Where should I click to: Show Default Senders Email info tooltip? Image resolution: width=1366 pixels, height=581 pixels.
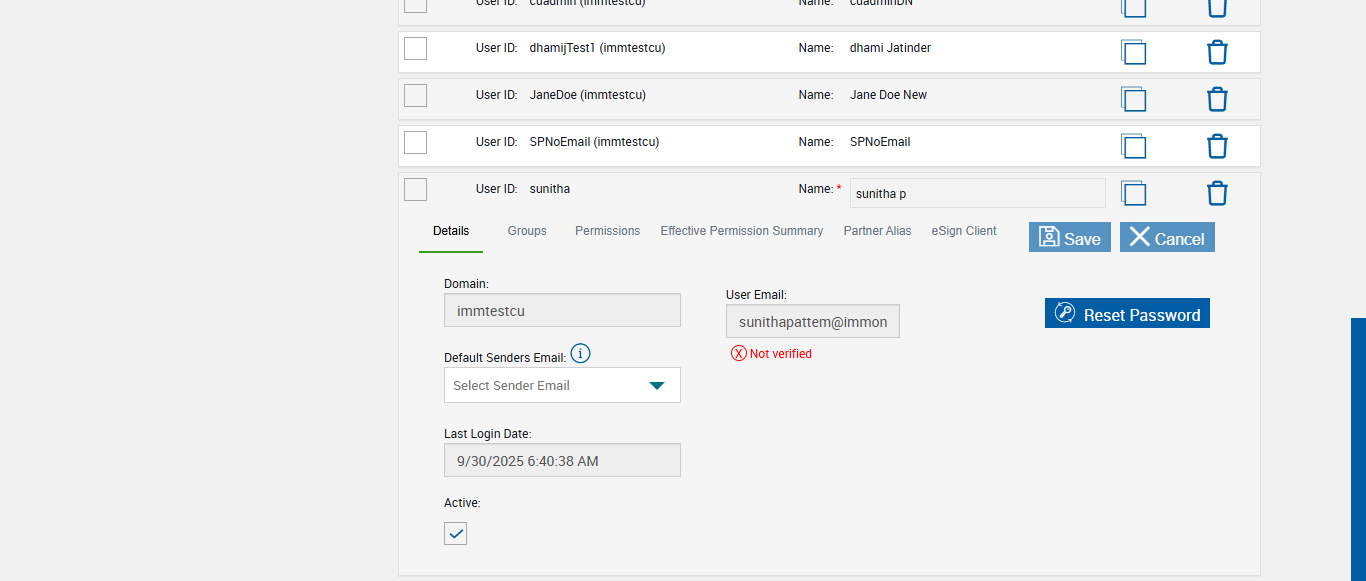click(x=580, y=353)
